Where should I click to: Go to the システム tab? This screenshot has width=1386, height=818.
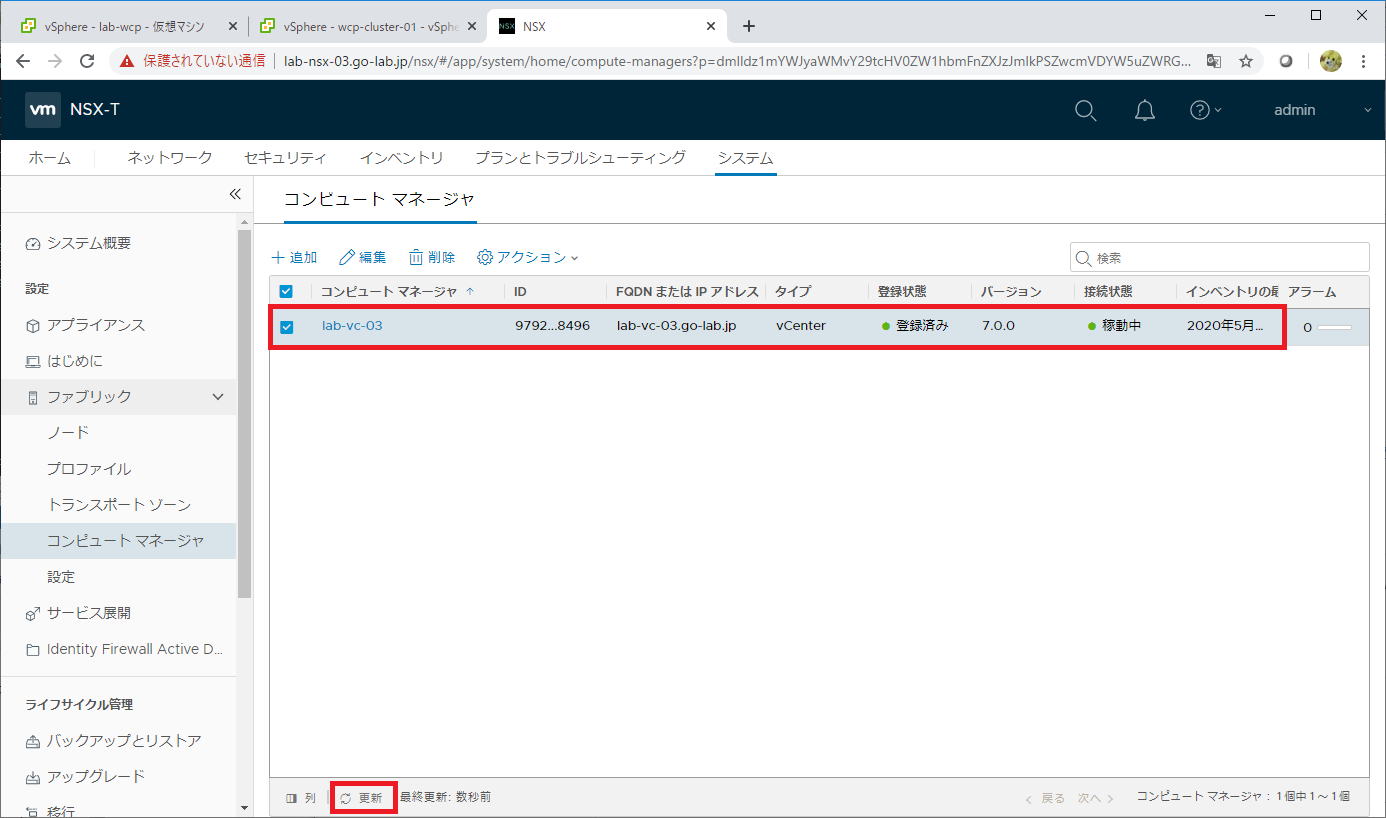pos(745,158)
